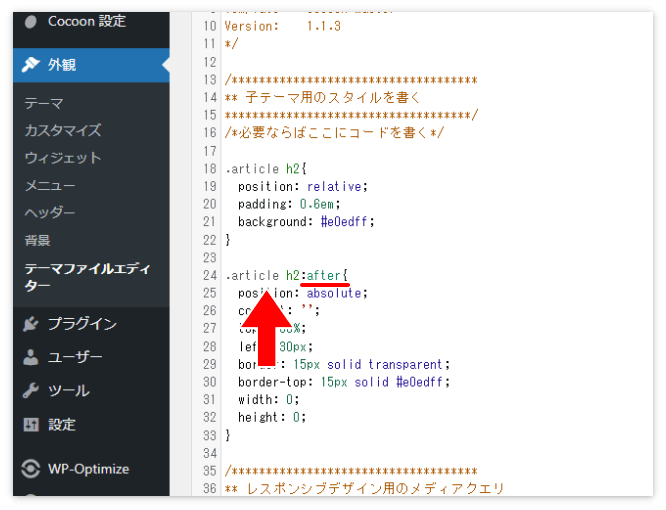Screen dimensions: 666x510
Task: Click line number 17 in gutter
Action: coord(210,151)
